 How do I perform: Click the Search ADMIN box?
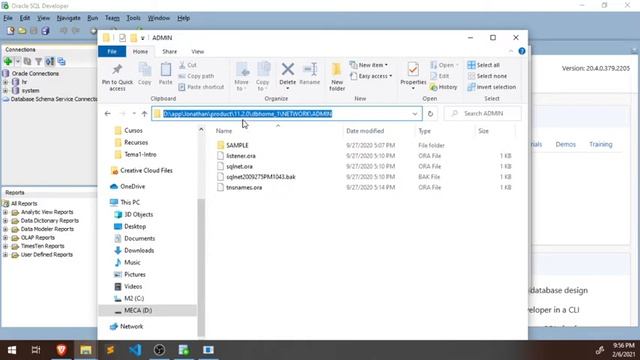point(482,113)
